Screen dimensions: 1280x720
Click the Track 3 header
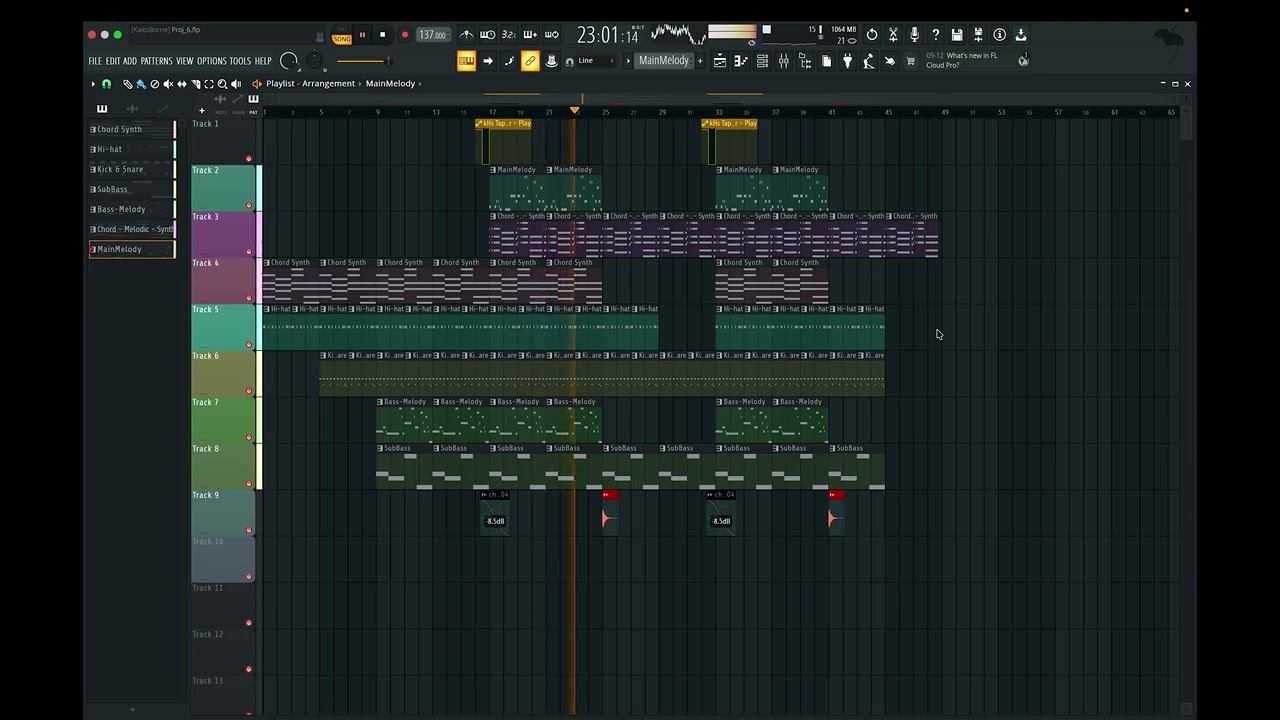tap(223, 235)
